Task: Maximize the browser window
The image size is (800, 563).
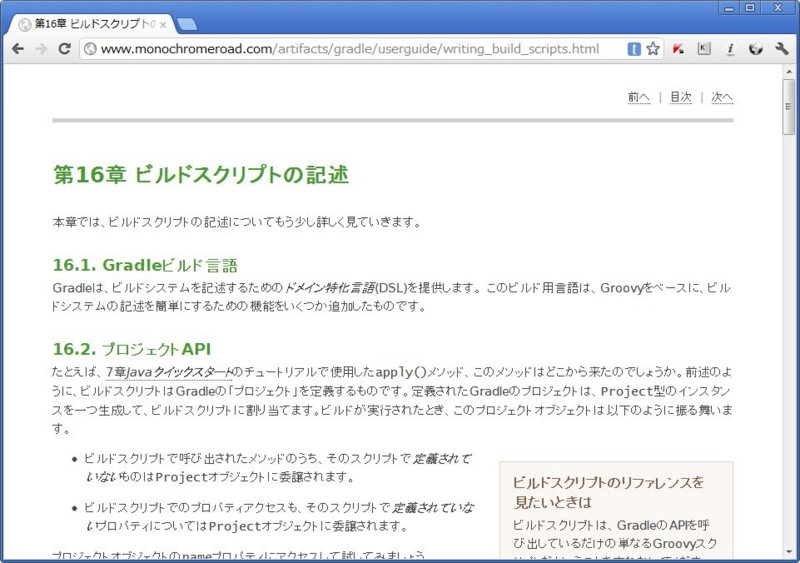Action: (750, 7)
